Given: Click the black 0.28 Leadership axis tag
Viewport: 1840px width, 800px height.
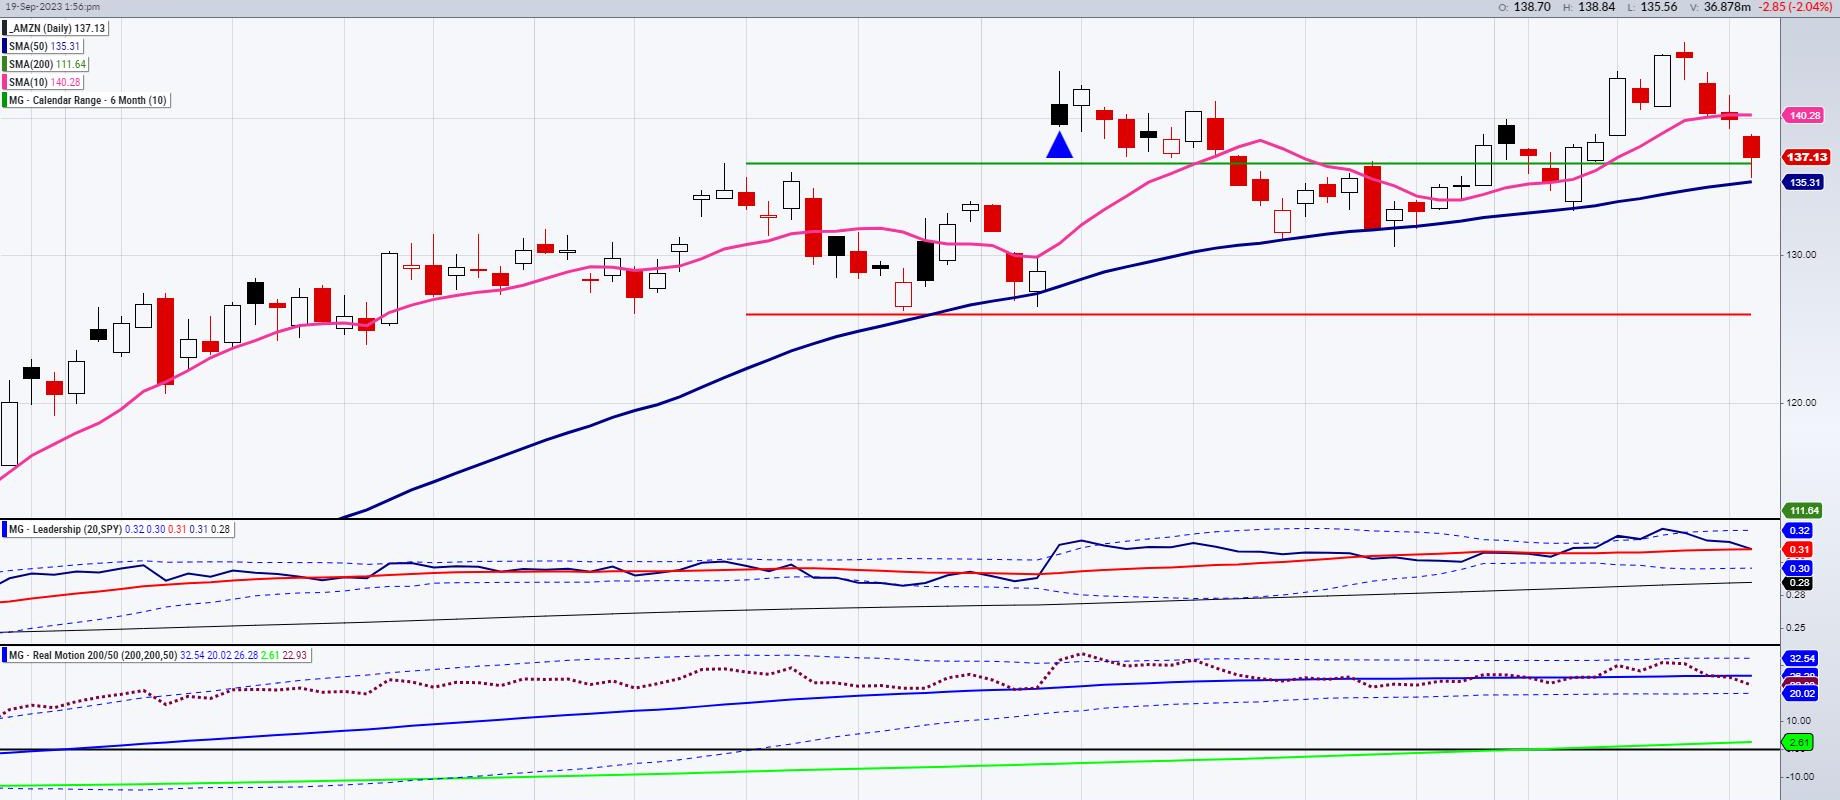Looking at the screenshot, I should point(1799,582).
